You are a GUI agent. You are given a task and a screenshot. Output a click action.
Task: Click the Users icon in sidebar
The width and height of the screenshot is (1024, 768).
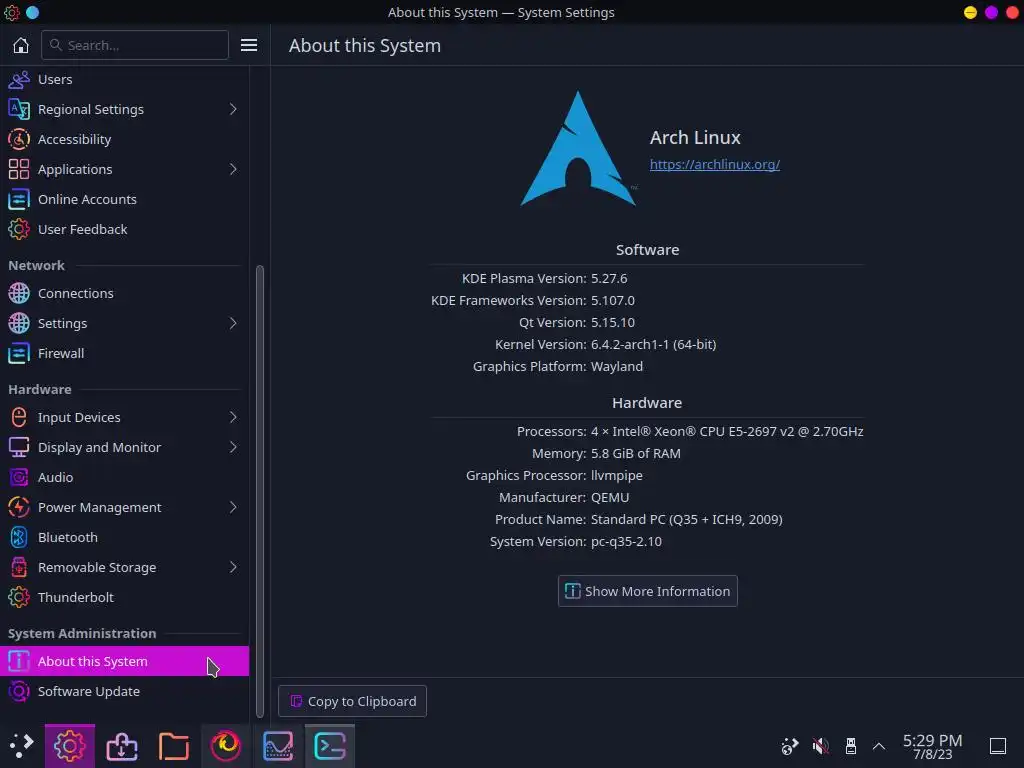(x=19, y=80)
